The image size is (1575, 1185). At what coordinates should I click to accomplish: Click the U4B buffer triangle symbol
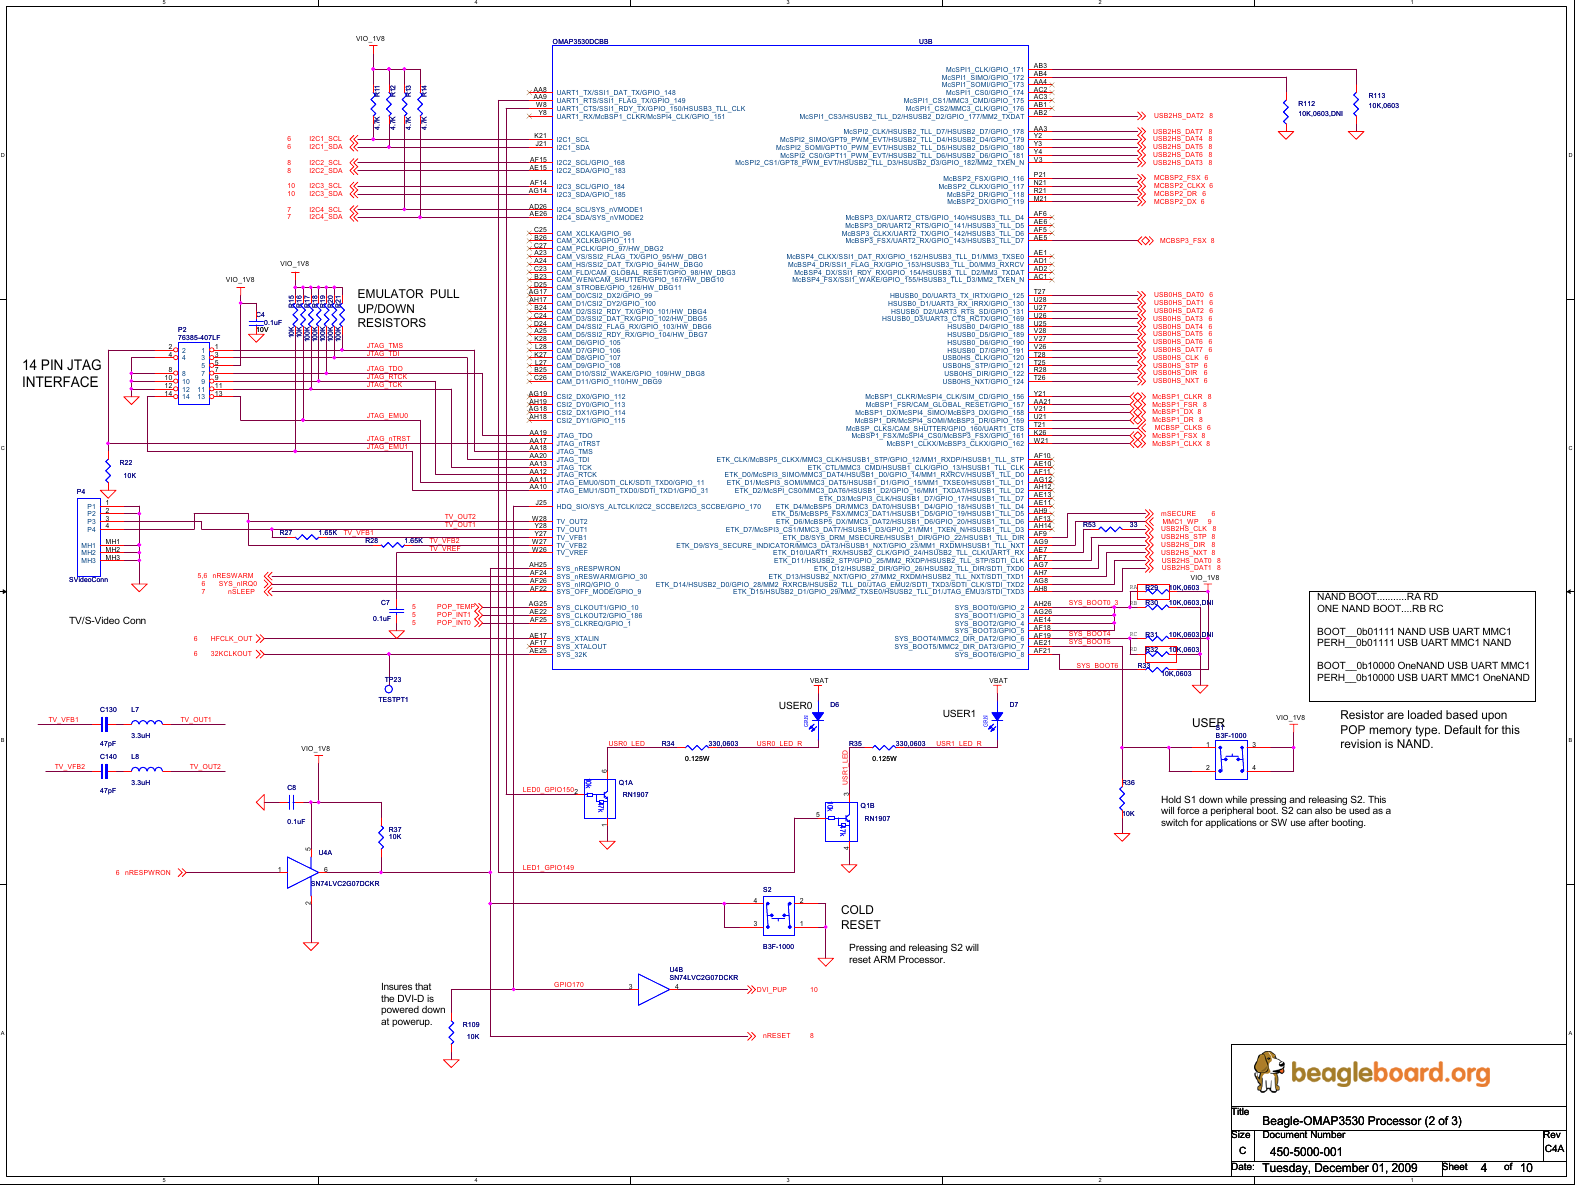coord(654,990)
